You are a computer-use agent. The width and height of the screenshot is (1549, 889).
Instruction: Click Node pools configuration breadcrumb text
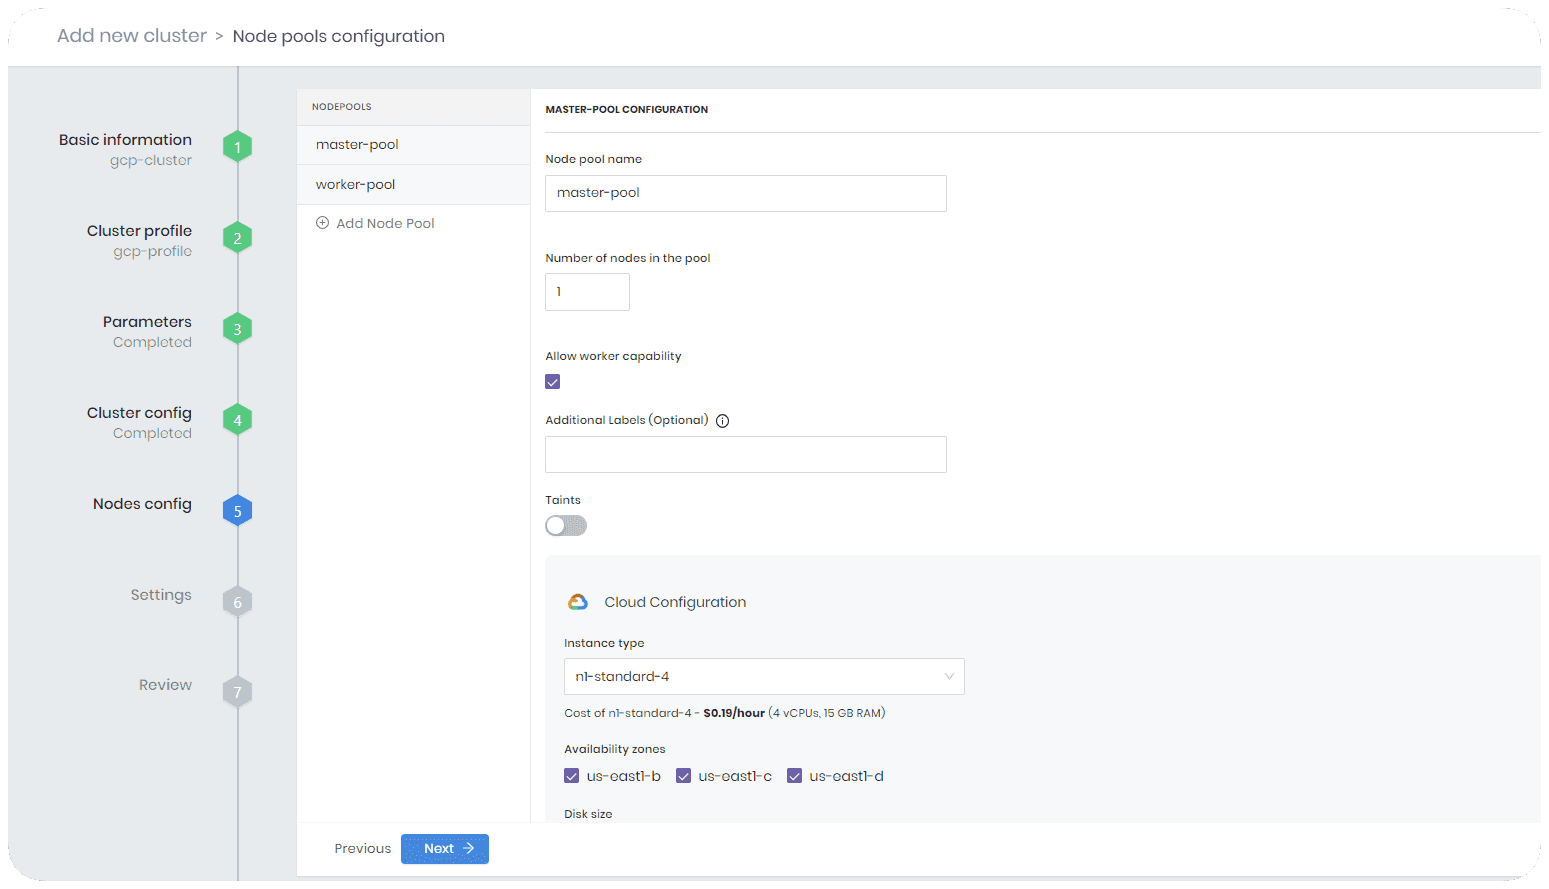tap(339, 36)
